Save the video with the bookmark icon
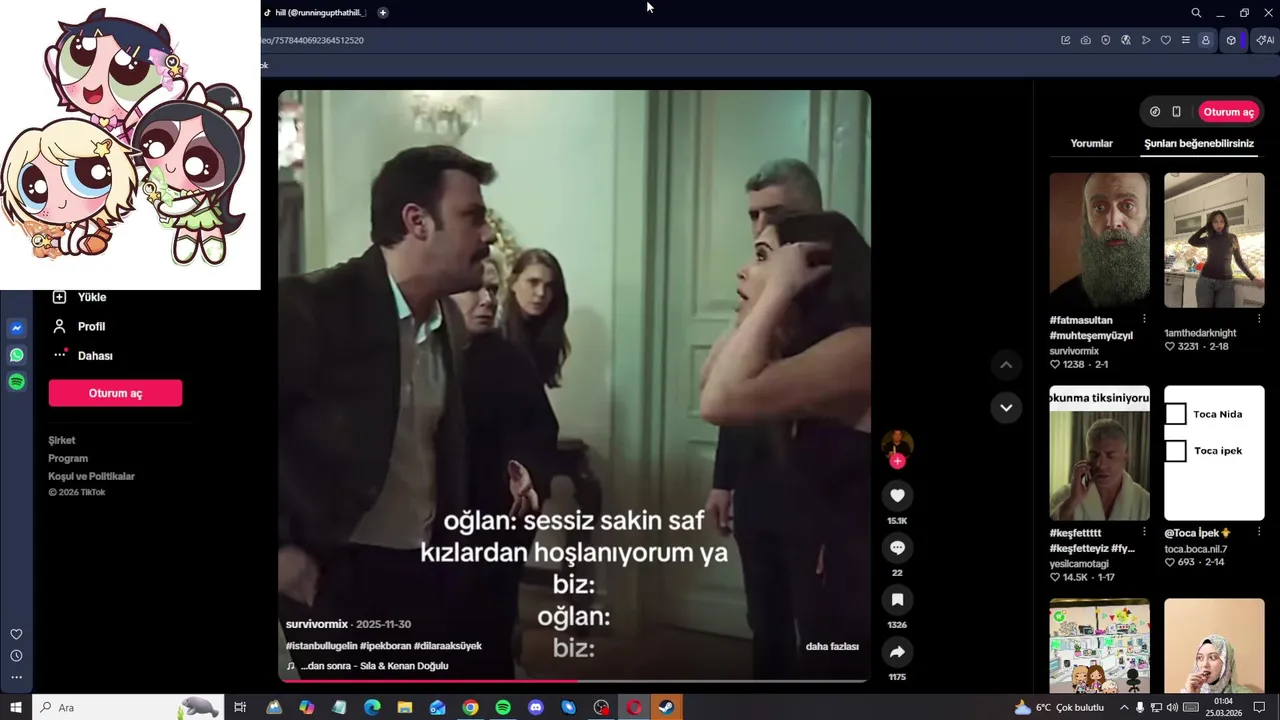 [897, 600]
